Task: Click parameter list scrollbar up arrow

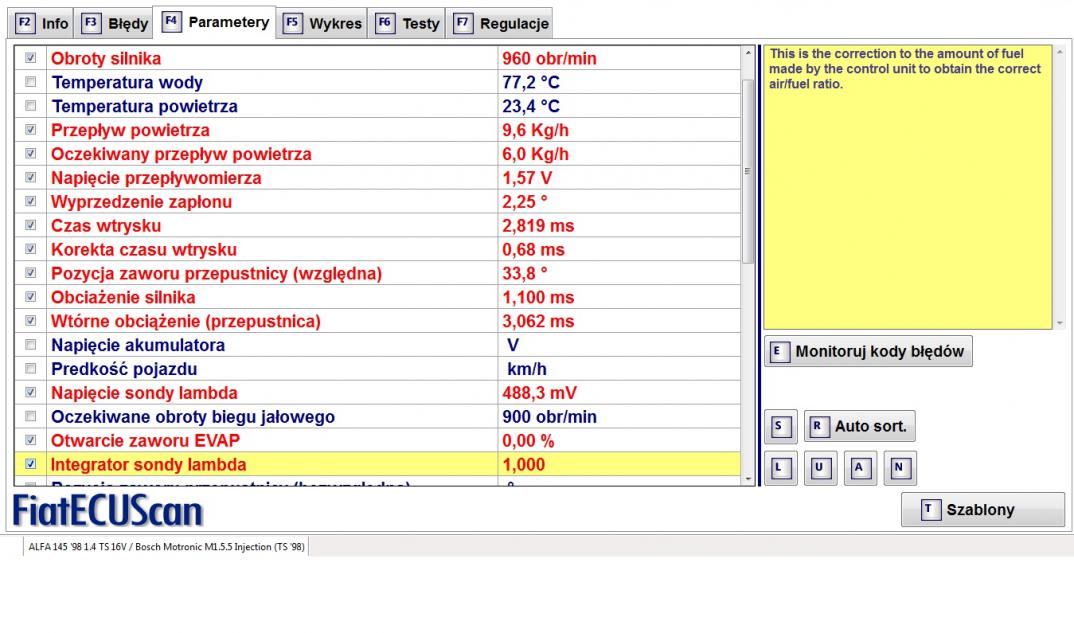Action: (748, 53)
